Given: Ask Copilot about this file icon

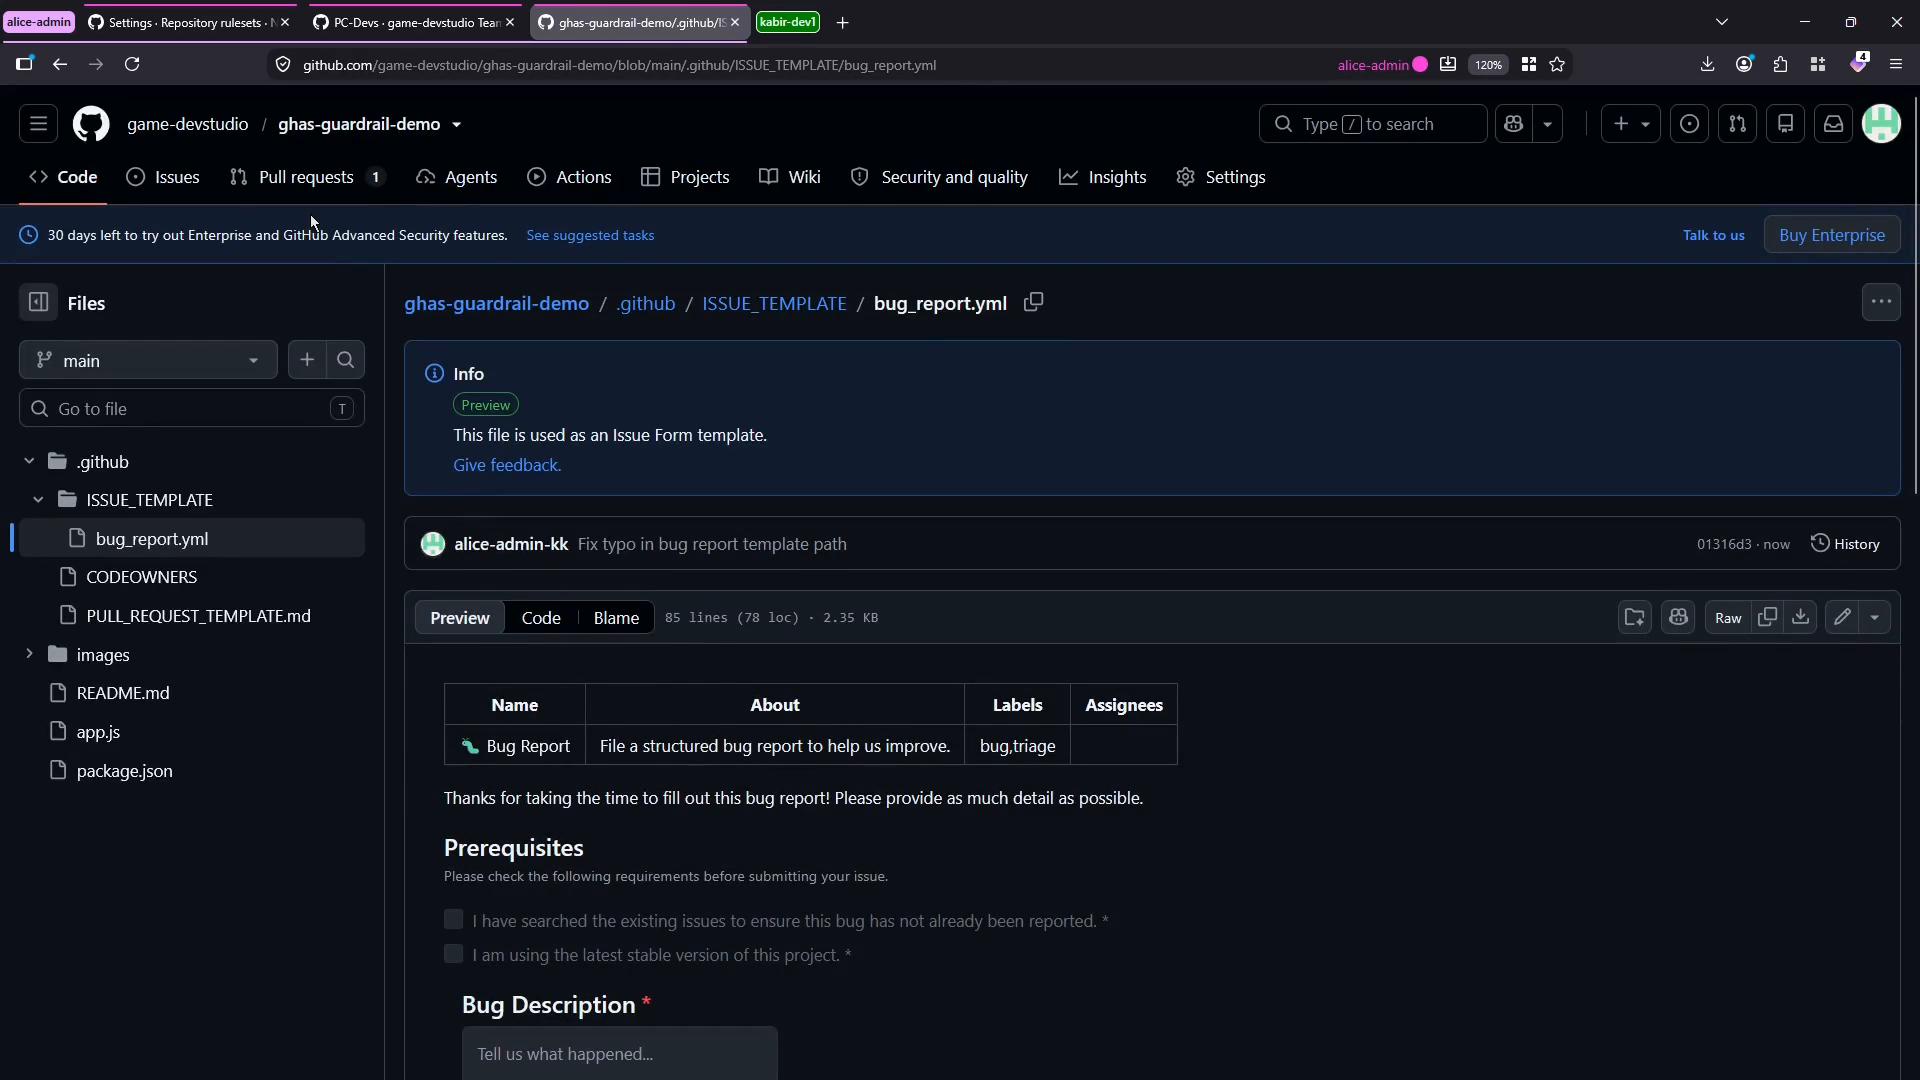Looking at the screenshot, I should [x=1678, y=618].
